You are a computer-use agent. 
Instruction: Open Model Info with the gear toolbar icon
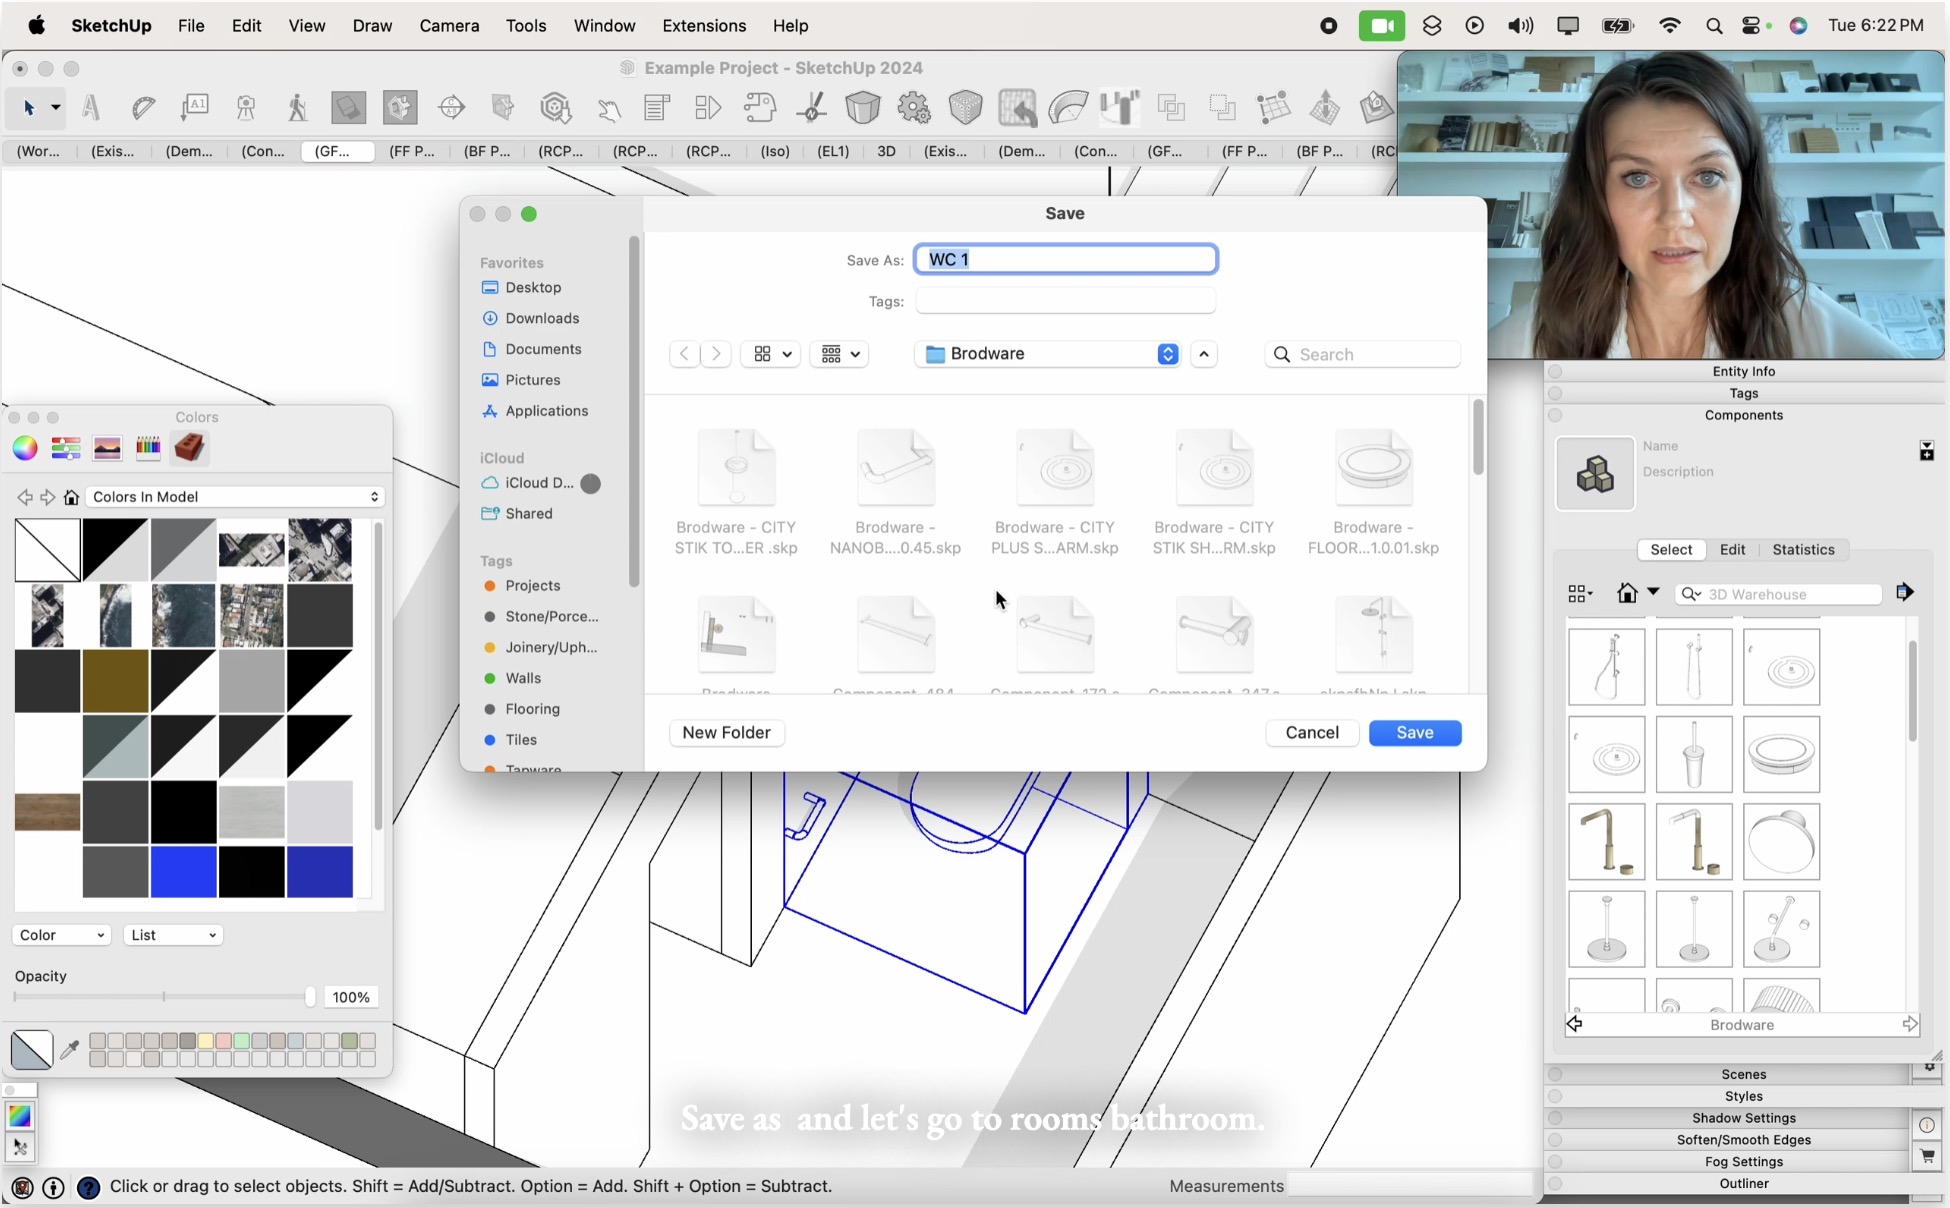[x=913, y=108]
